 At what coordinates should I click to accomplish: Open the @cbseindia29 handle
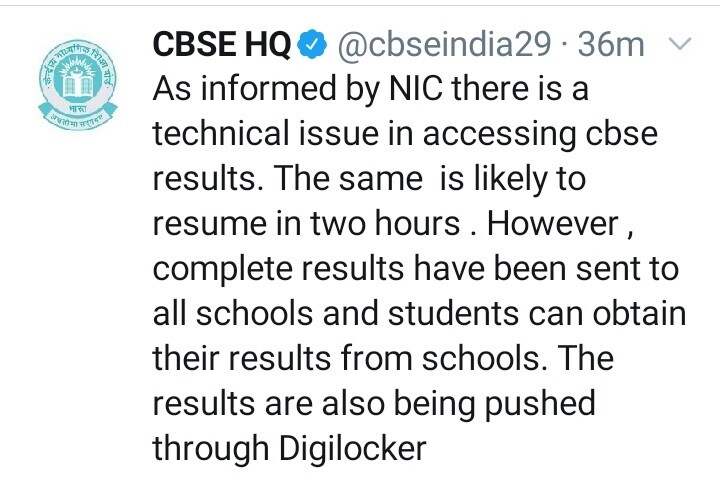tap(444, 45)
